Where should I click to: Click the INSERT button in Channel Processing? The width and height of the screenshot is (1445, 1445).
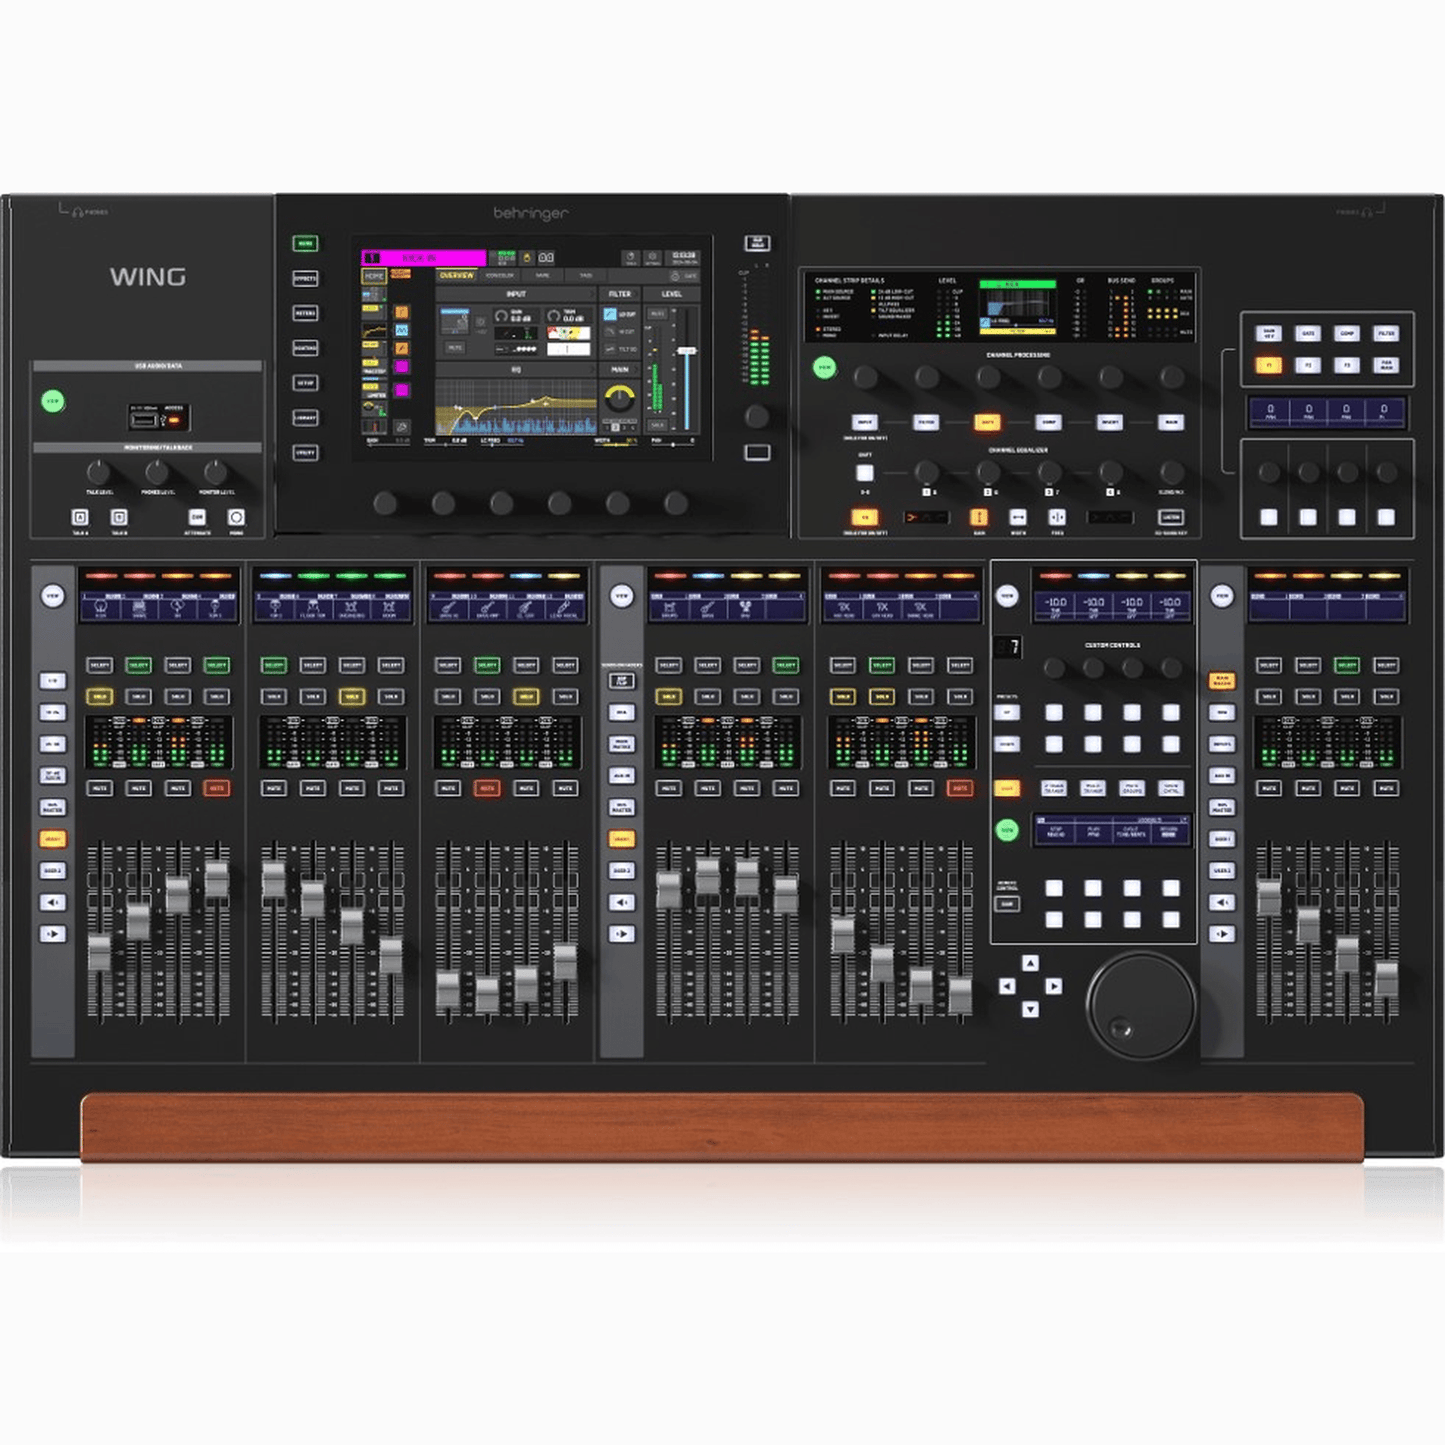point(1110,422)
